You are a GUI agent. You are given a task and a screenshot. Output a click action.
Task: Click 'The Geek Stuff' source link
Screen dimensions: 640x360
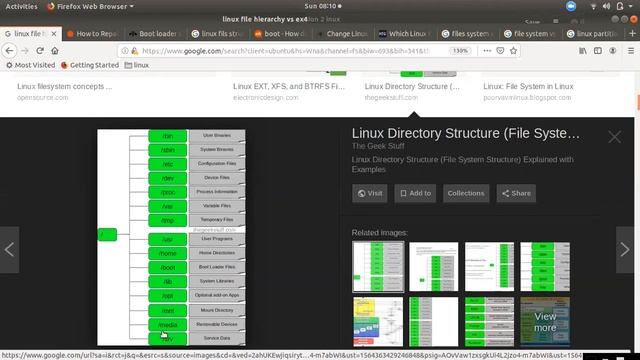tap(378, 146)
